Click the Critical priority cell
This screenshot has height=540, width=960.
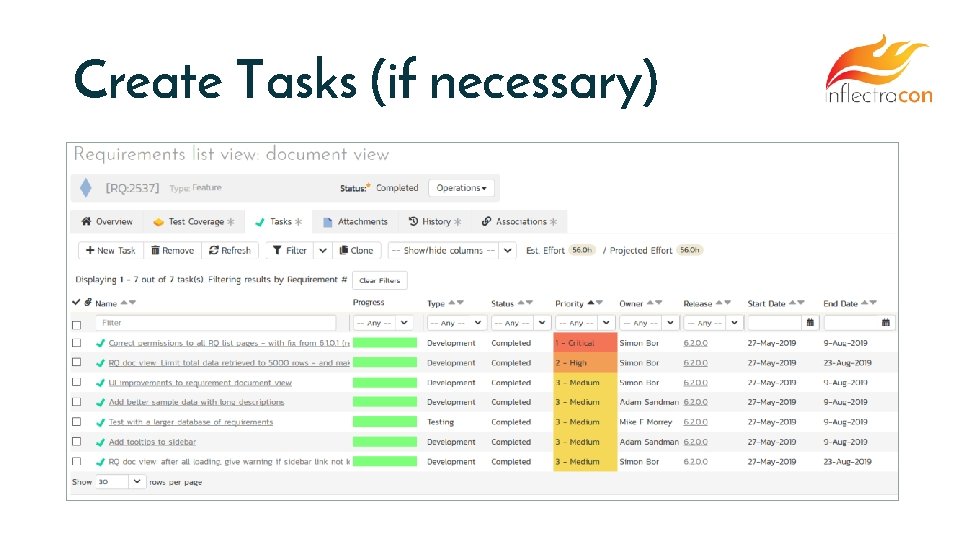585,343
